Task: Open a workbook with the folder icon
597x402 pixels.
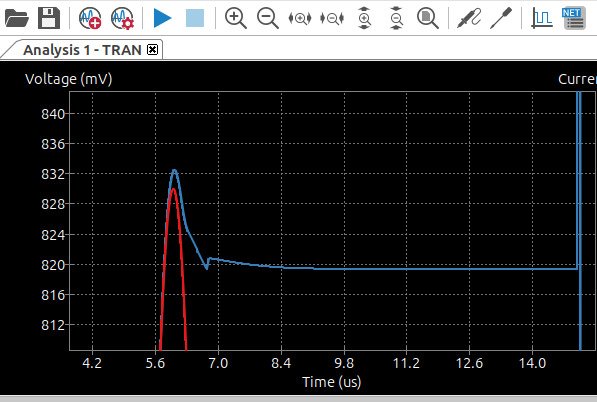Action: (x=17, y=18)
